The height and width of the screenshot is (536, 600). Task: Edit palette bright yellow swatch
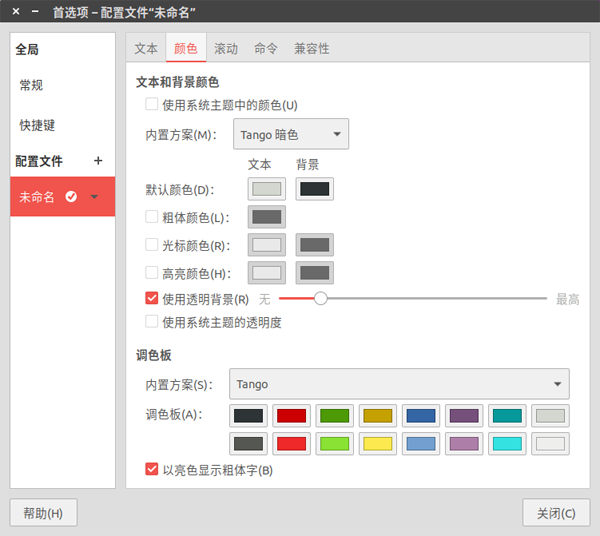[x=378, y=444]
